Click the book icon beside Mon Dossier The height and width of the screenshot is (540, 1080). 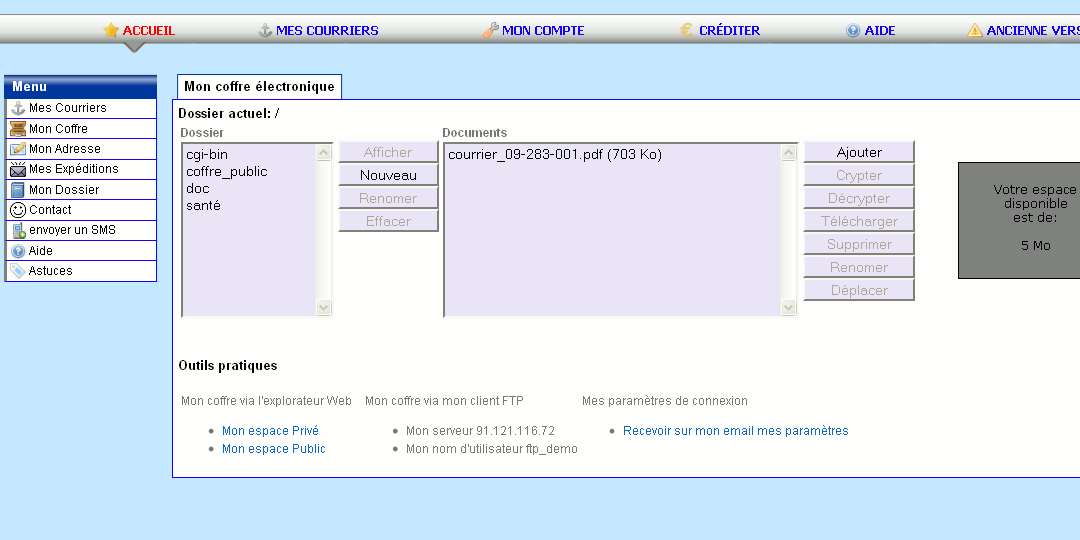[x=18, y=190]
